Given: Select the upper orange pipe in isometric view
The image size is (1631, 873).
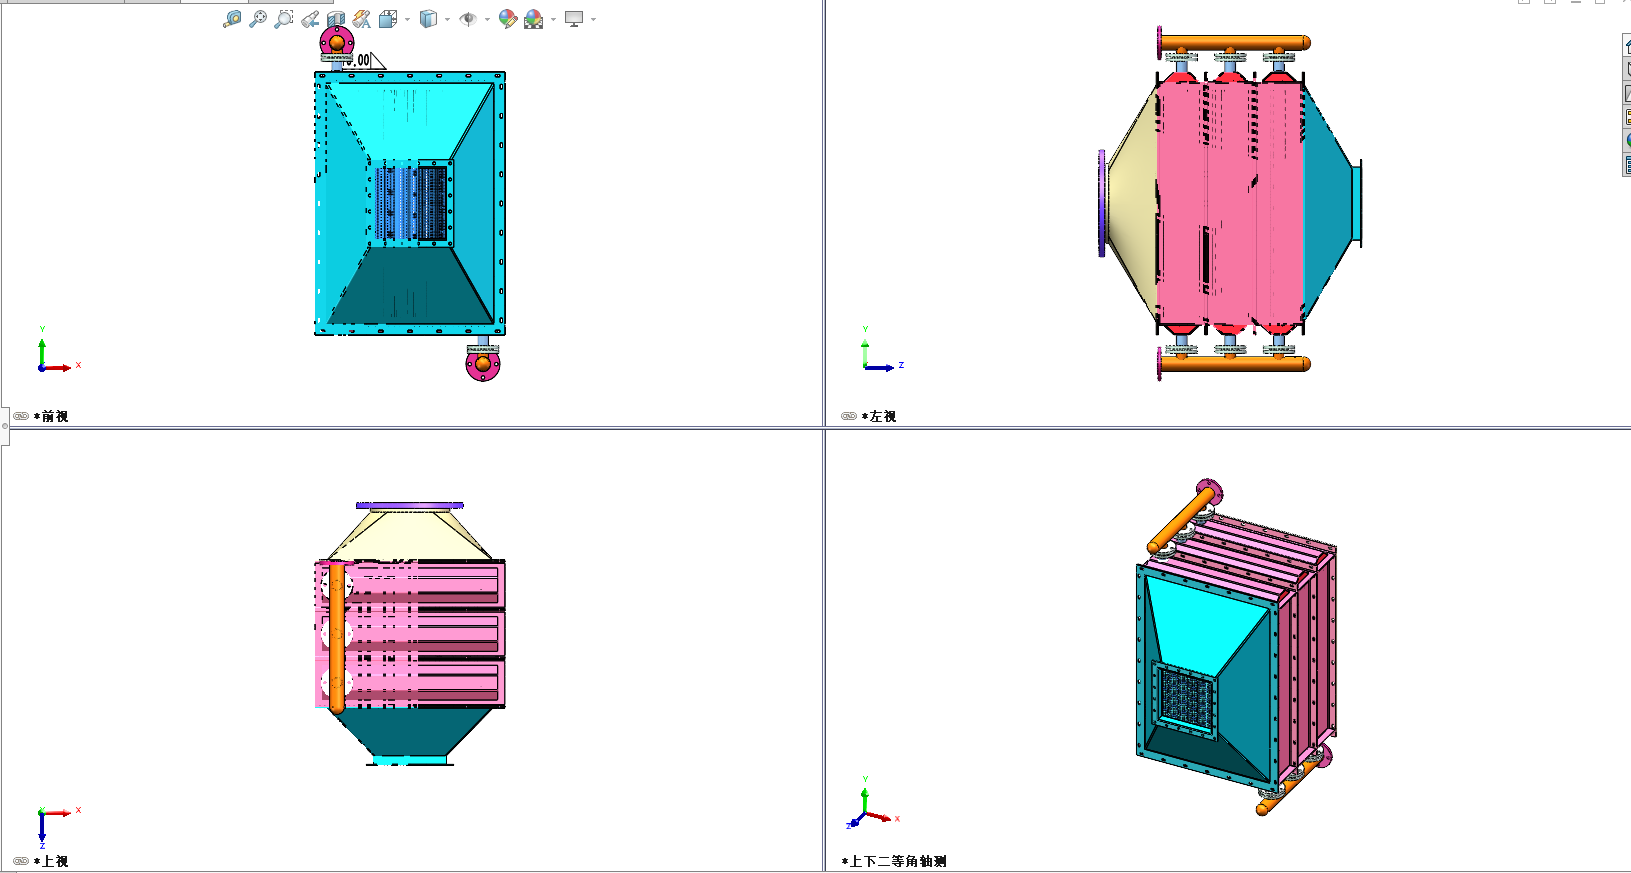Looking at the screenshot, I should coord(1183,518).
